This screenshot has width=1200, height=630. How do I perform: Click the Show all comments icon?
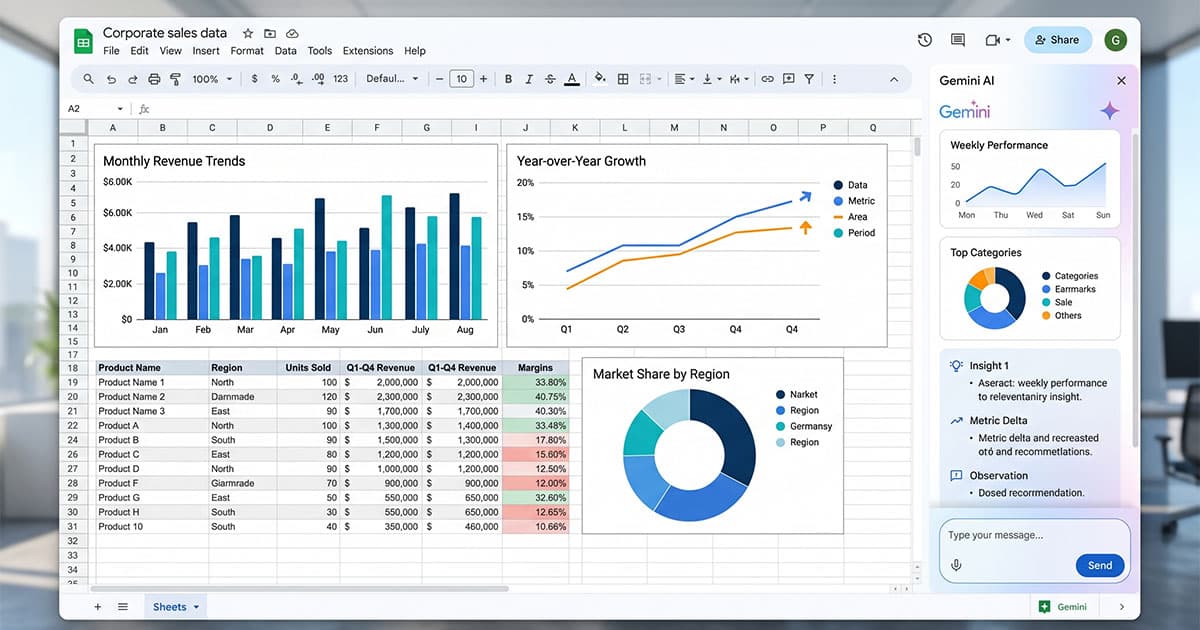coord(957,40)
